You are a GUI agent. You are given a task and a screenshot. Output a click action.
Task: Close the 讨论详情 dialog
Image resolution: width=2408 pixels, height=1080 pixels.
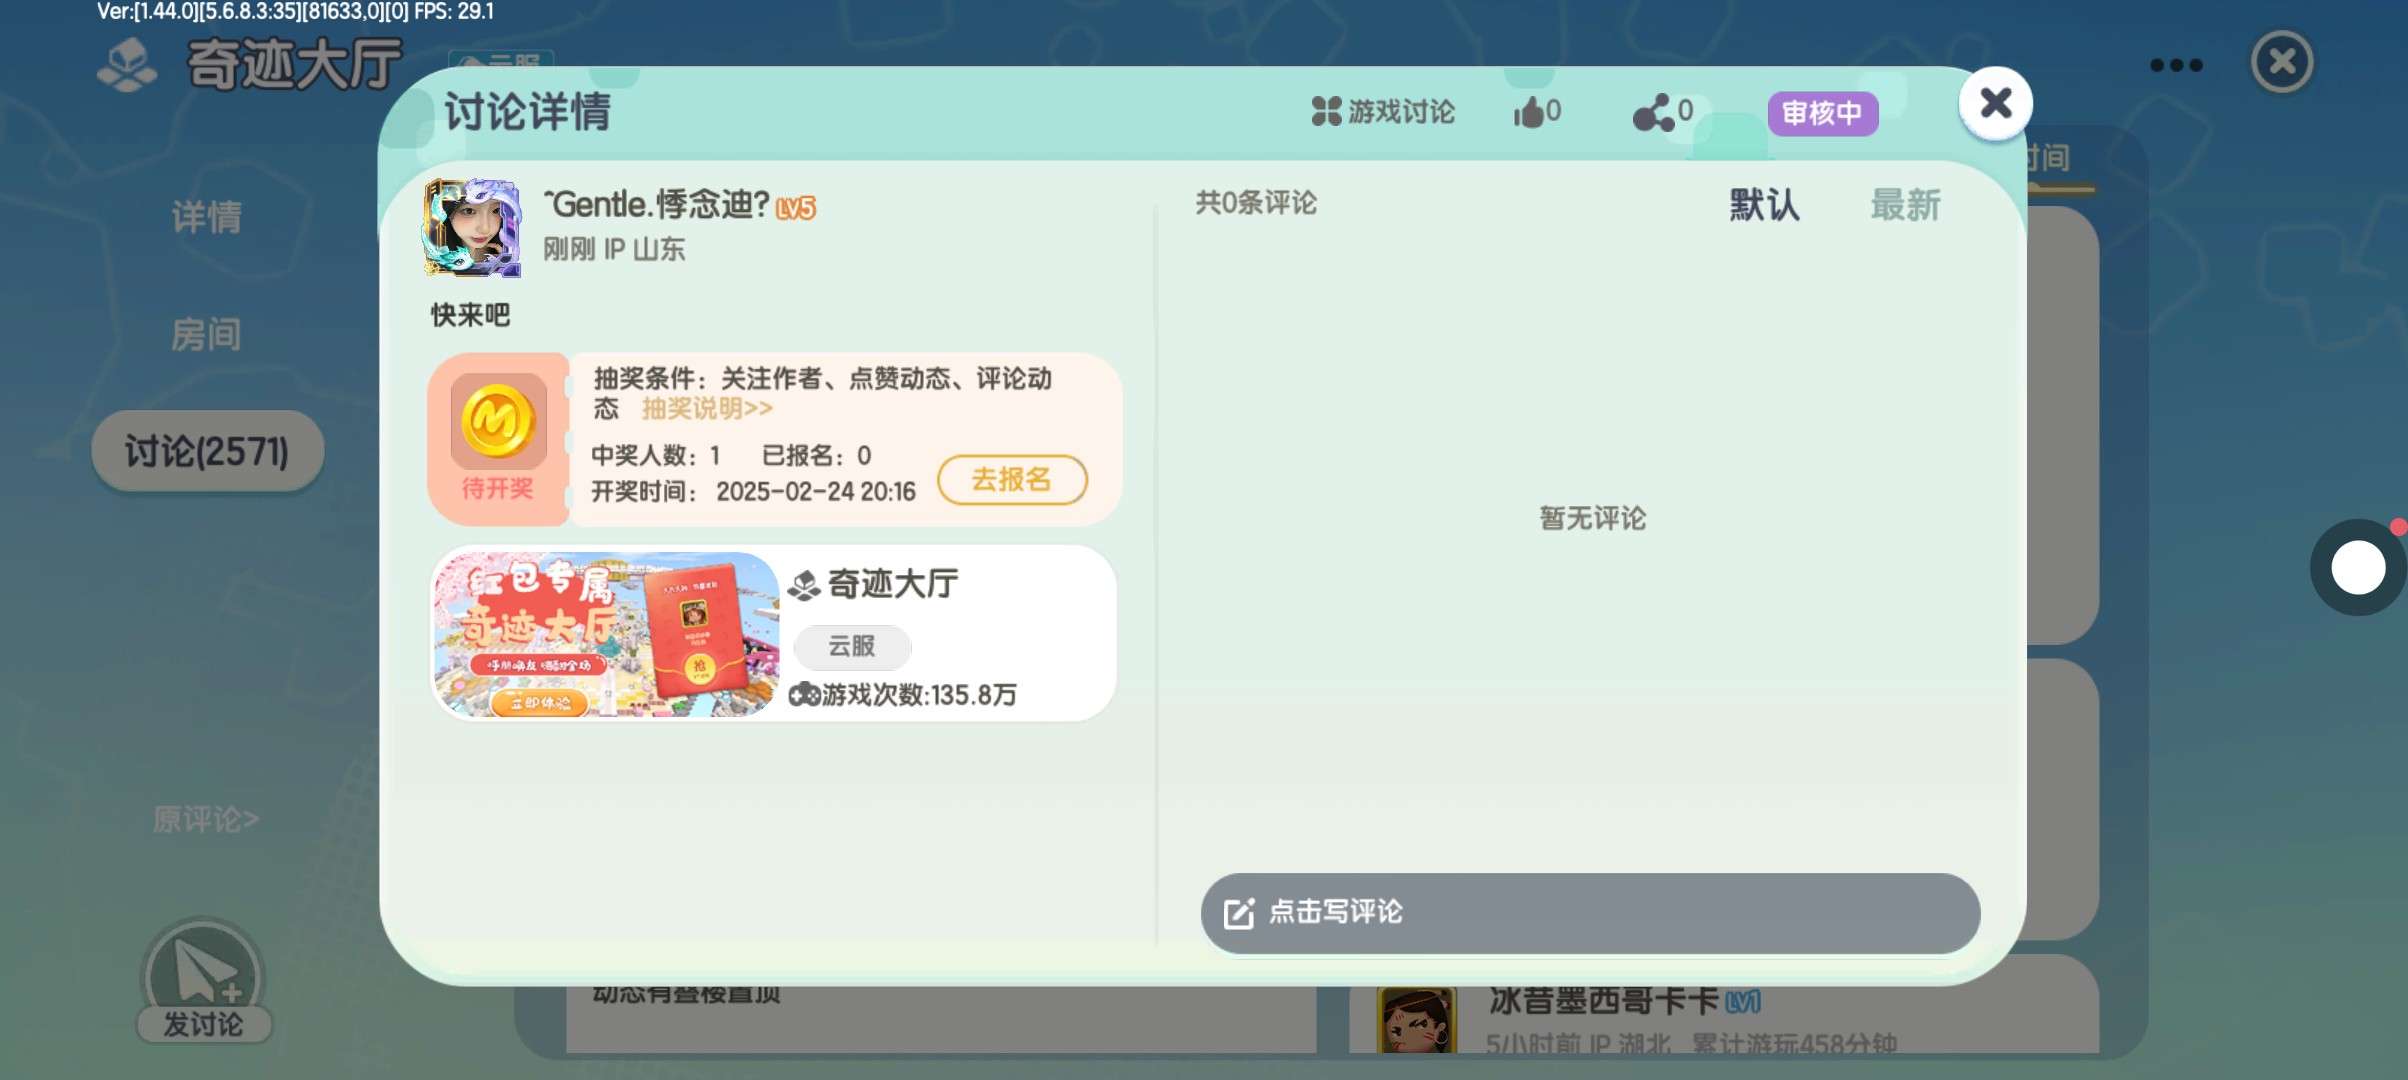tap(1995, 103)
